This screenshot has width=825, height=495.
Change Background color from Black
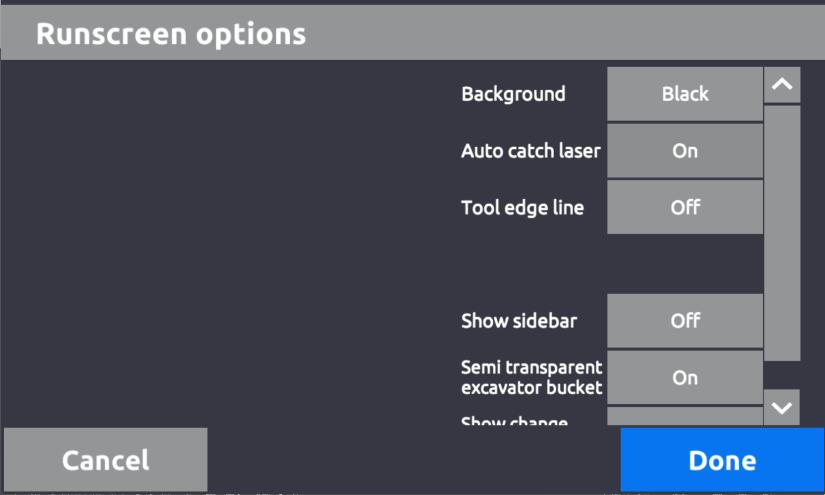[685, 94]
